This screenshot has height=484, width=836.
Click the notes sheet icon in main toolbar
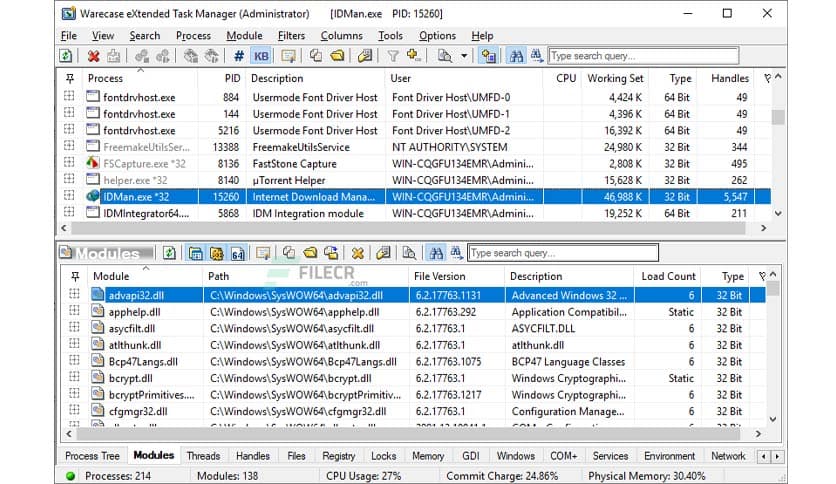click(x=288, y=56)
